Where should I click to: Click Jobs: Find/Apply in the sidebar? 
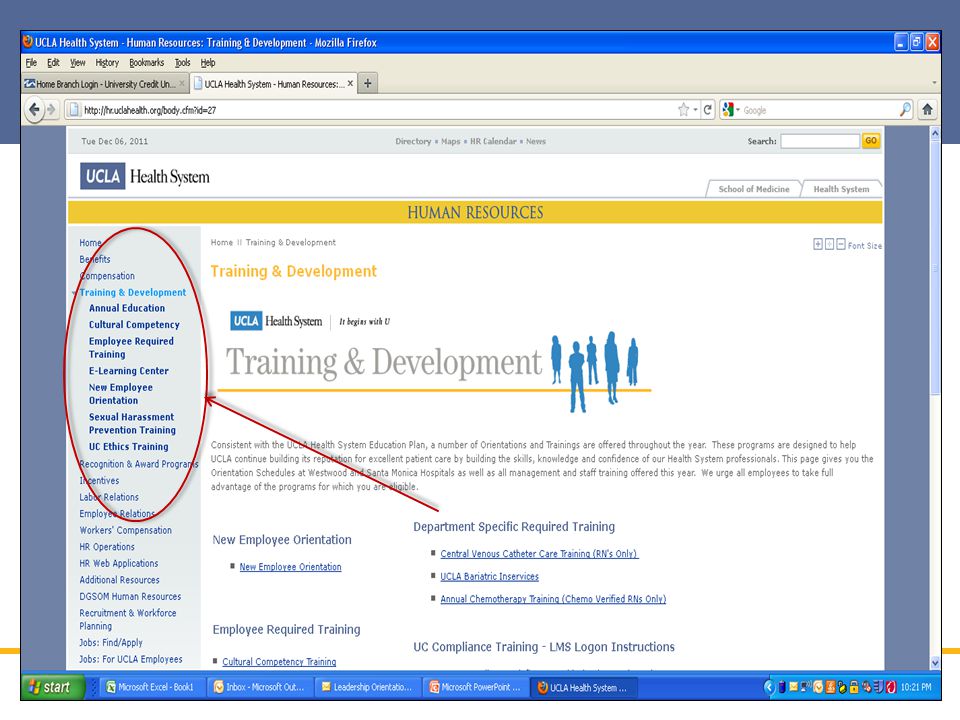coord(111,642)
